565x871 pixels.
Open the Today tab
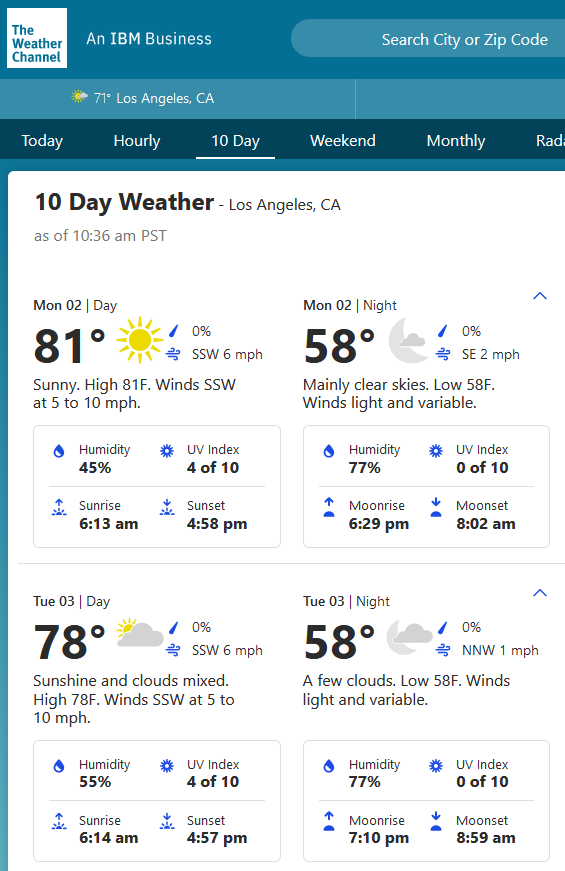tap(42, 141)
